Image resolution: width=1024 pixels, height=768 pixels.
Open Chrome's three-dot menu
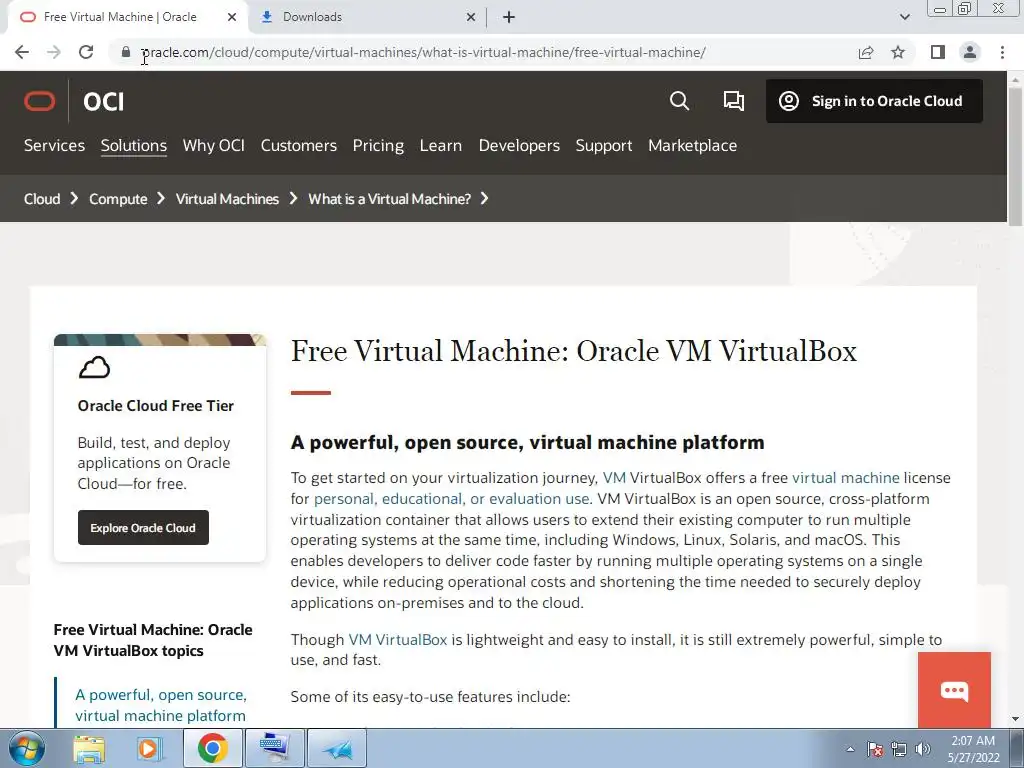(x=1002, y=52)
